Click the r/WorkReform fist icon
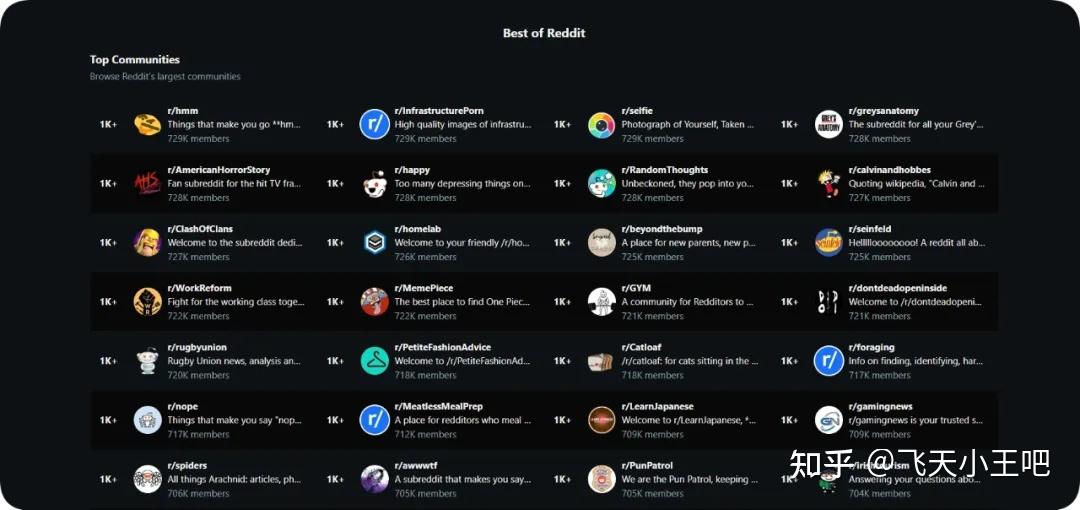 [148, 302]
